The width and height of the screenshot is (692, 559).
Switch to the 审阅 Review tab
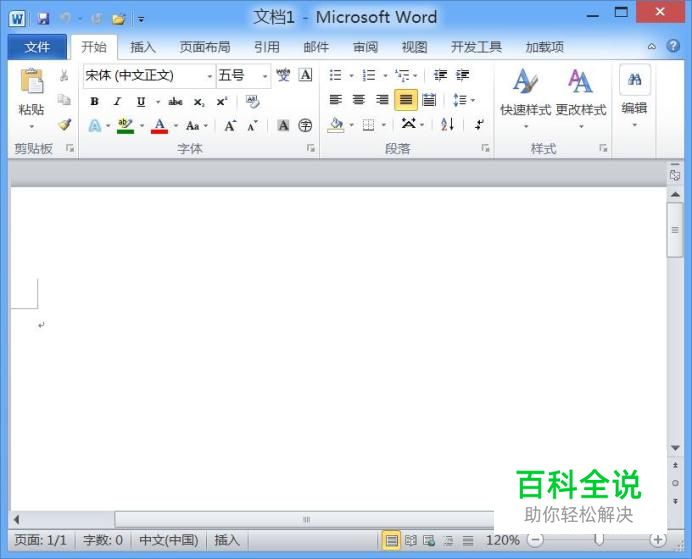click(365, 47)
